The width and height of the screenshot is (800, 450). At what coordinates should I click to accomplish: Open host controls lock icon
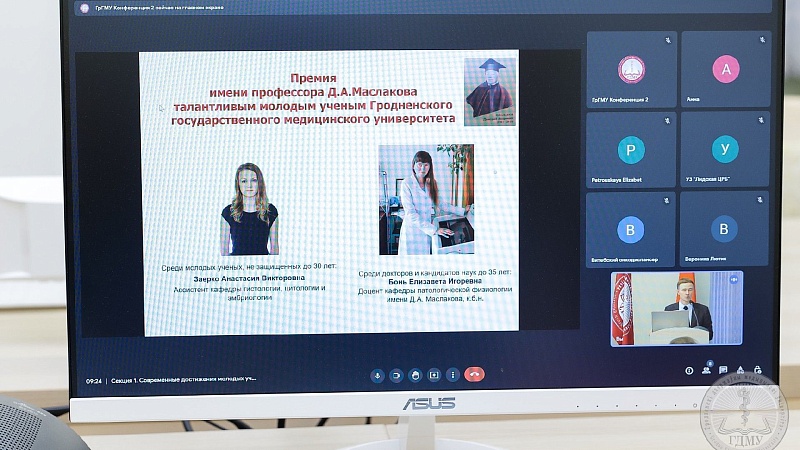(758, 369)
